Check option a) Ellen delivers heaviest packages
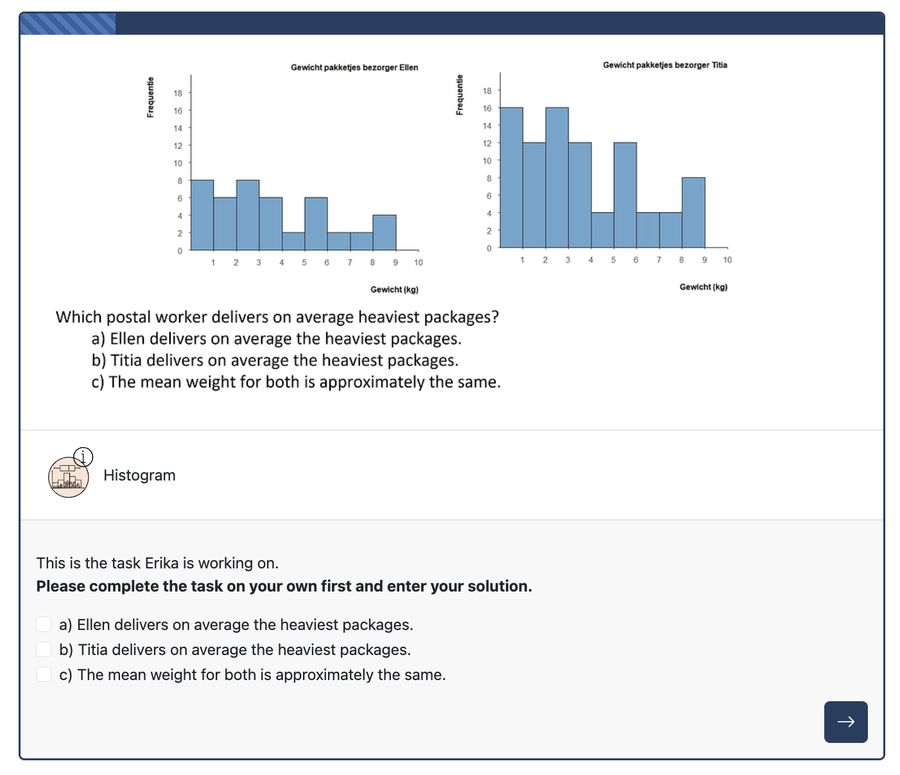Screen dimensions: 900x775 point(44,624)
